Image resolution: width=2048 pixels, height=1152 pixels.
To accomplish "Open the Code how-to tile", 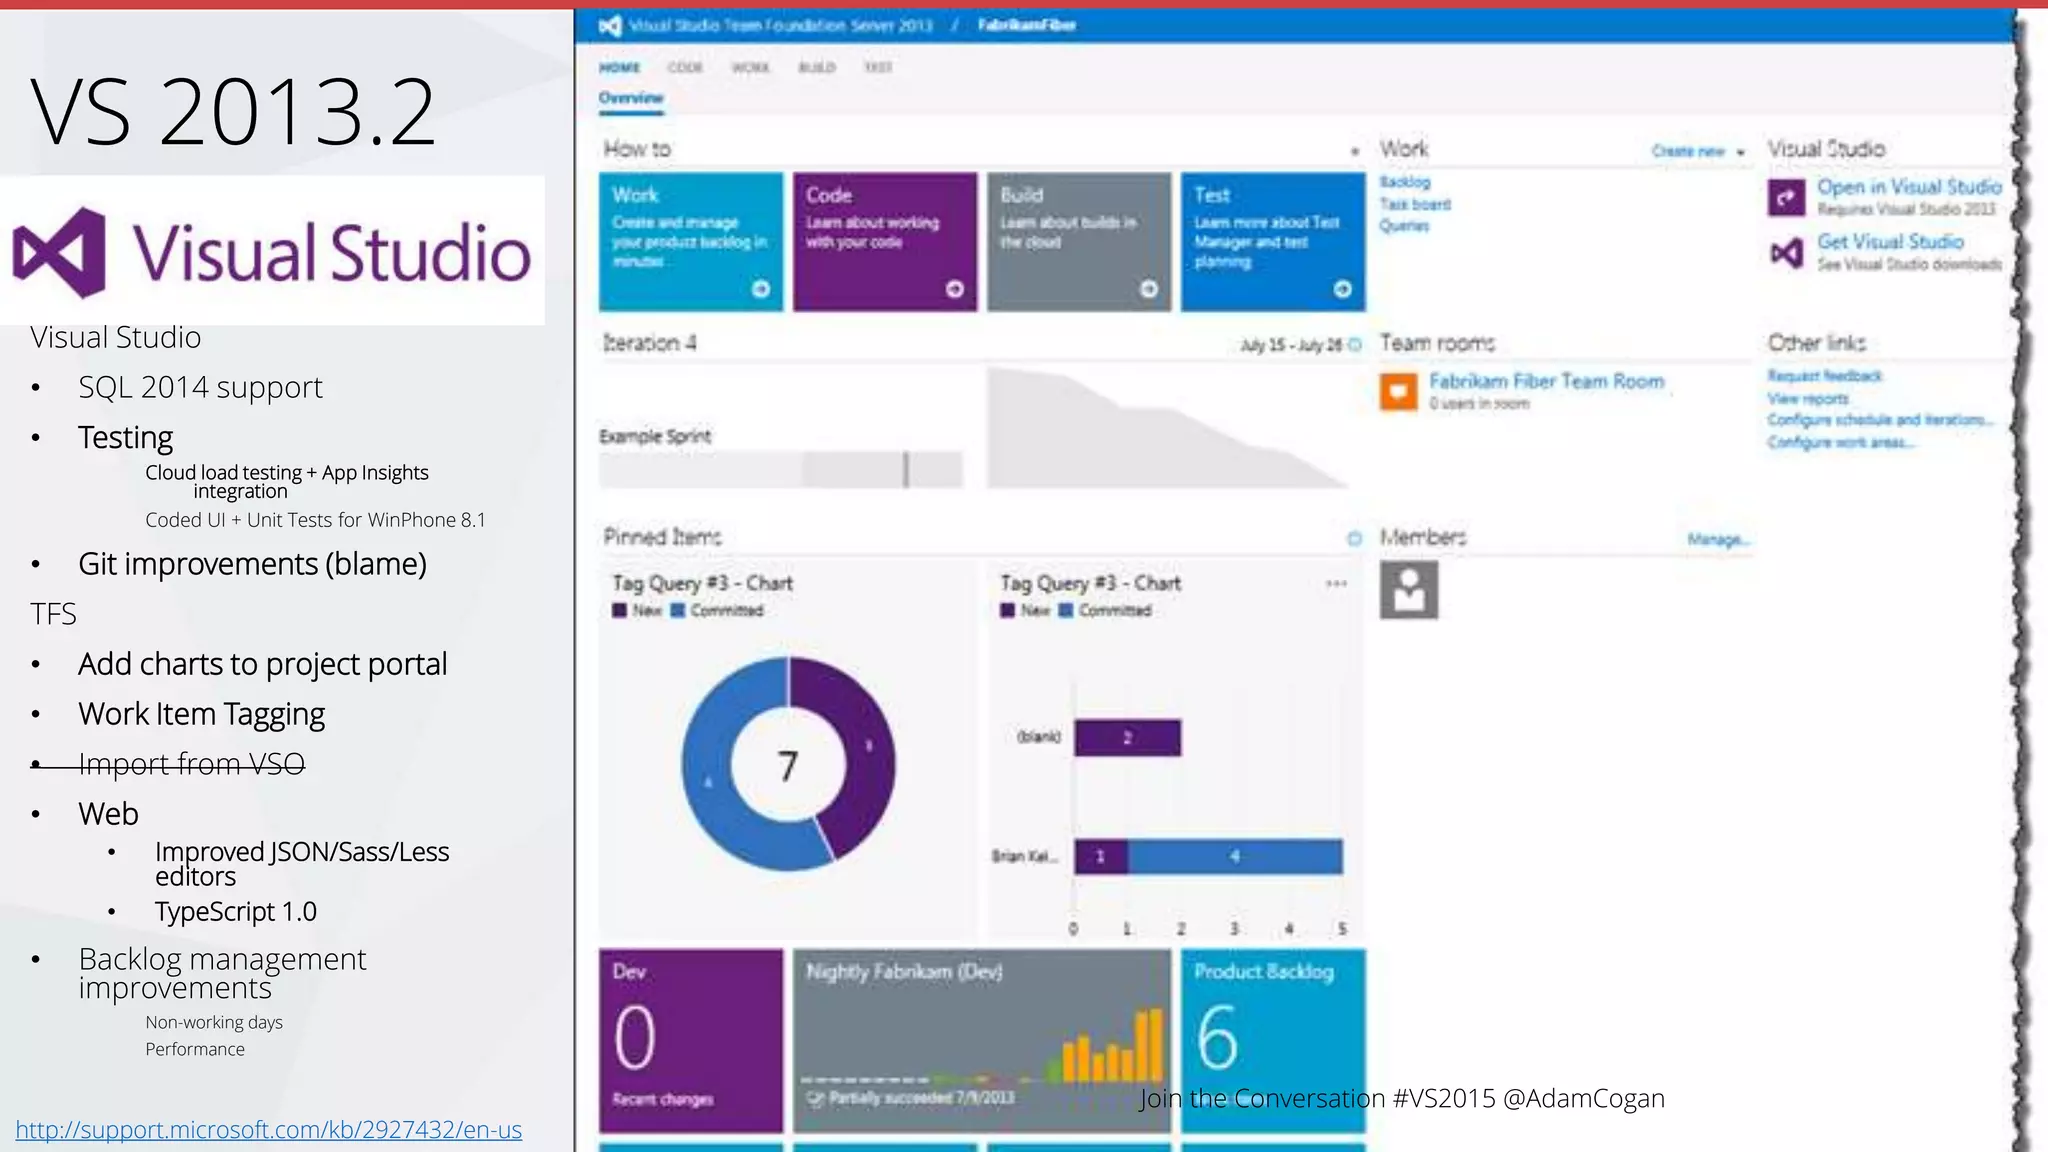I will click(885, 242).
